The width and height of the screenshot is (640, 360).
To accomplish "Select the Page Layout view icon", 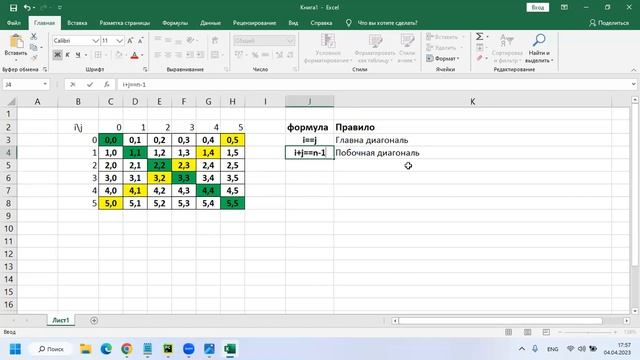I will tap(527, 332).
